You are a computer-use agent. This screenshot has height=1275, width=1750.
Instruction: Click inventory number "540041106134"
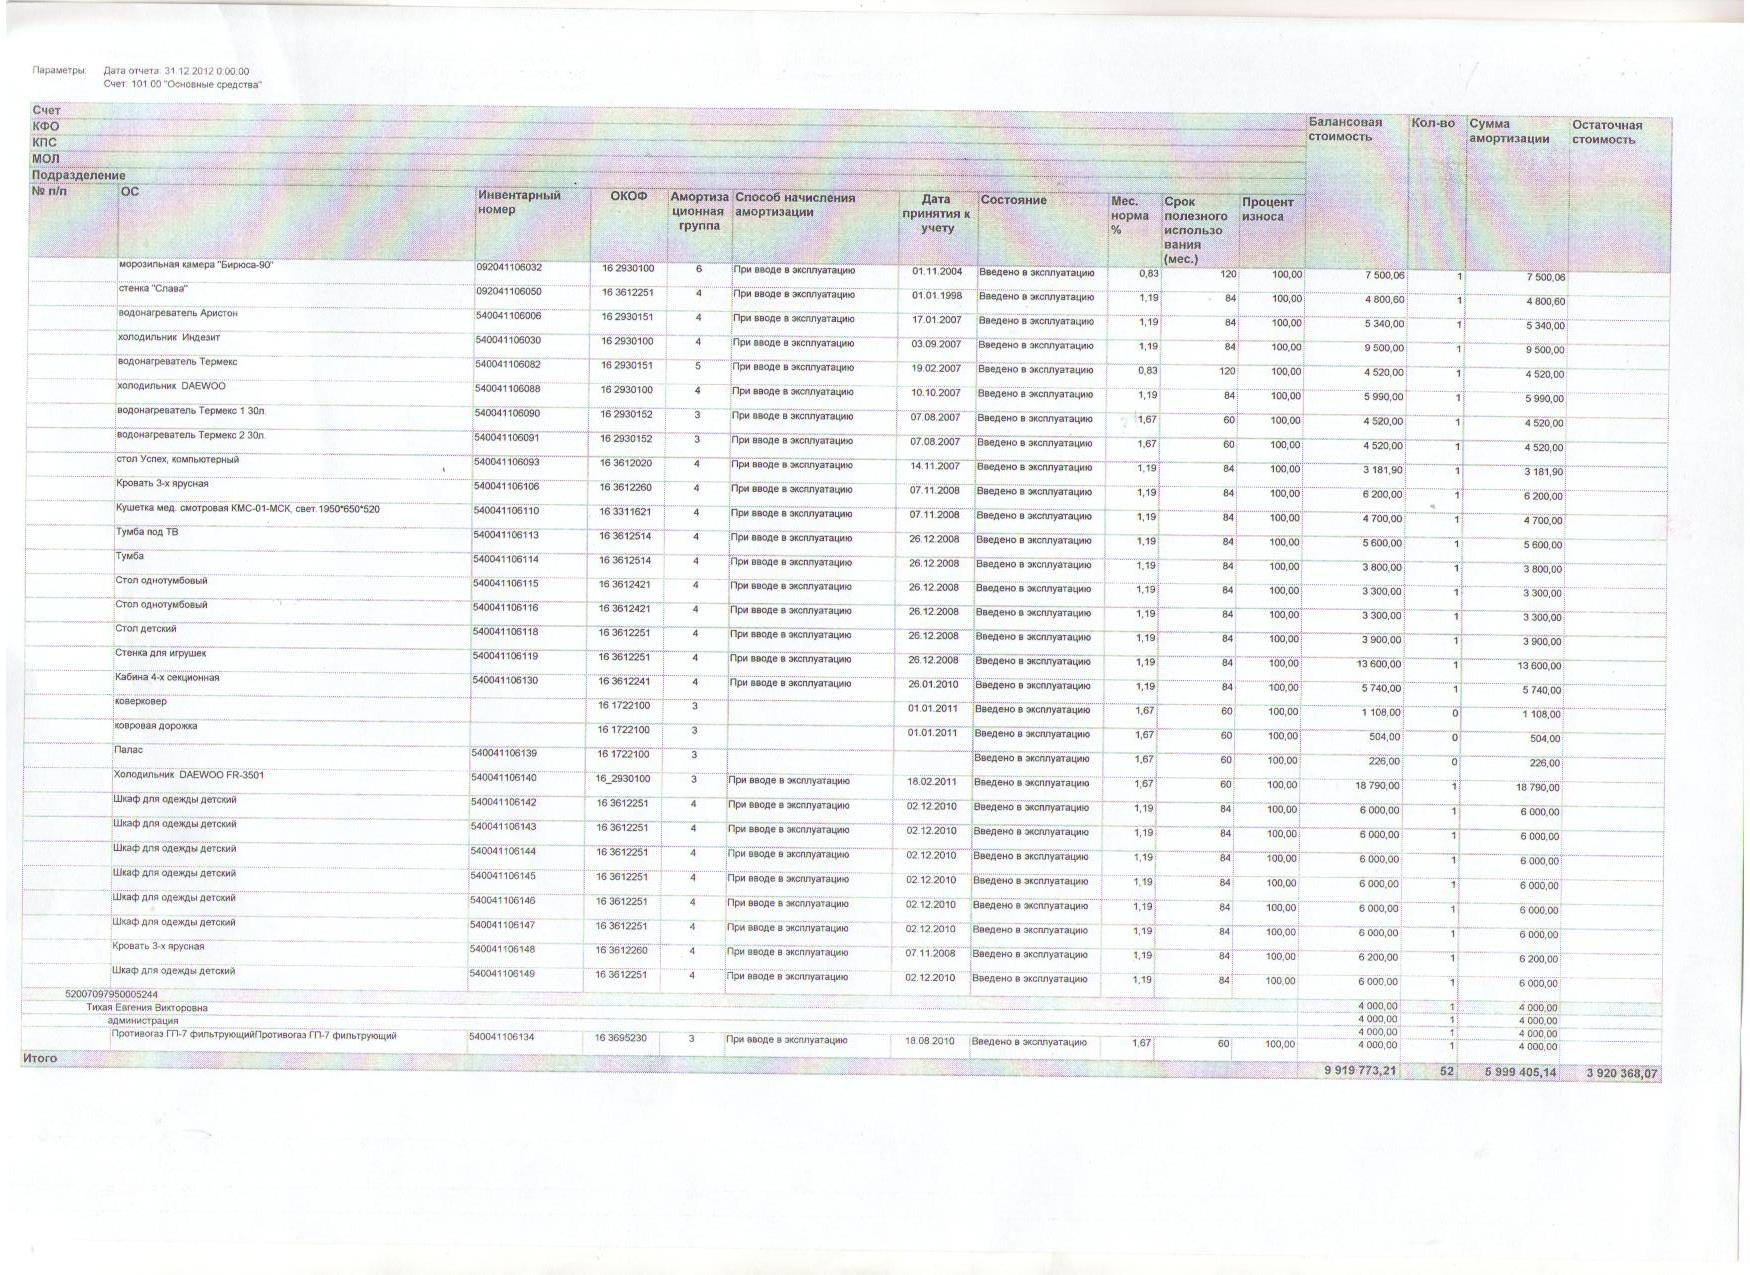(x=501, y=1037)
